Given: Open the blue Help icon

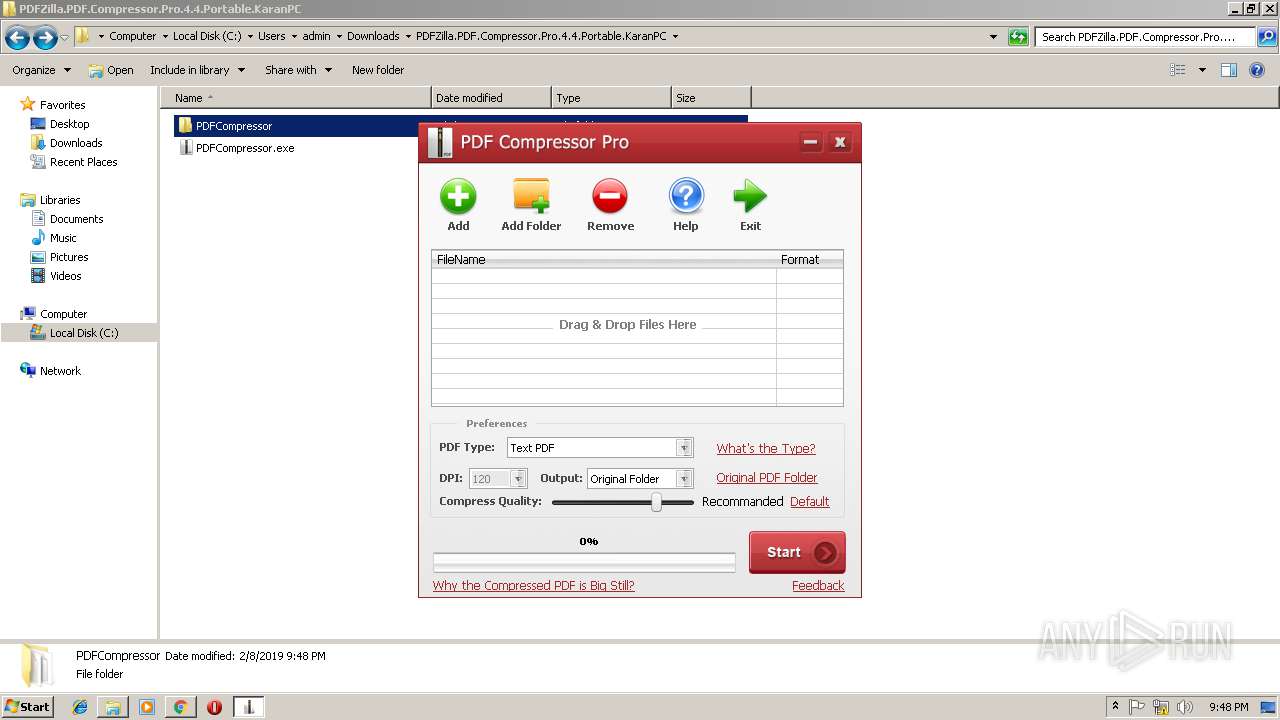Looking at the screenshot, I should (x=686, y=196).
